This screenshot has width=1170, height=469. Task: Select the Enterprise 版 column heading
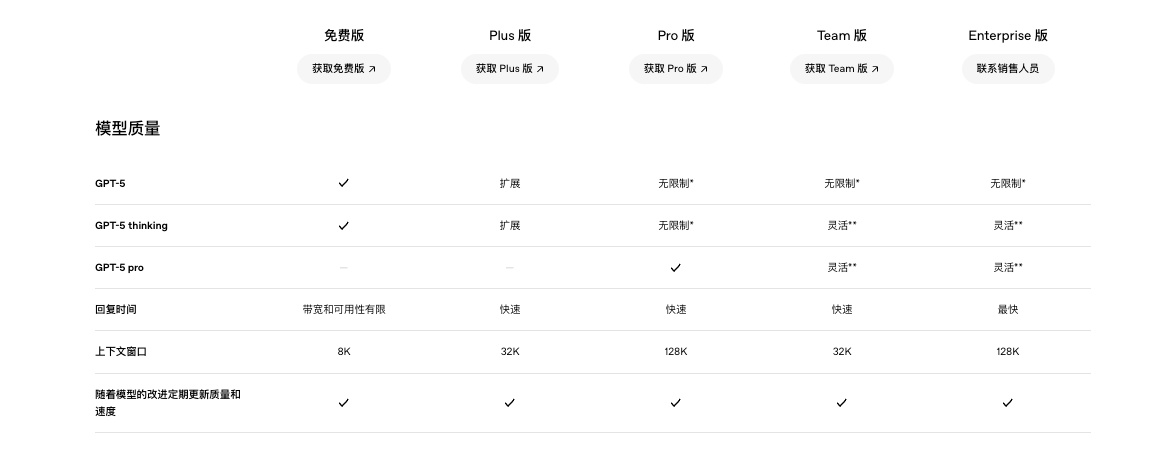1007,36
